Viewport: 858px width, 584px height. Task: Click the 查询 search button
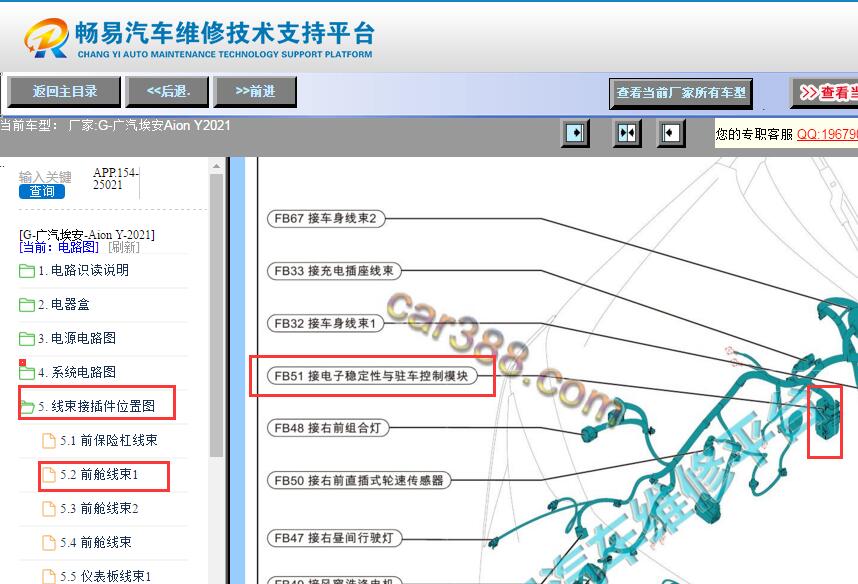[x=42, y=192]
